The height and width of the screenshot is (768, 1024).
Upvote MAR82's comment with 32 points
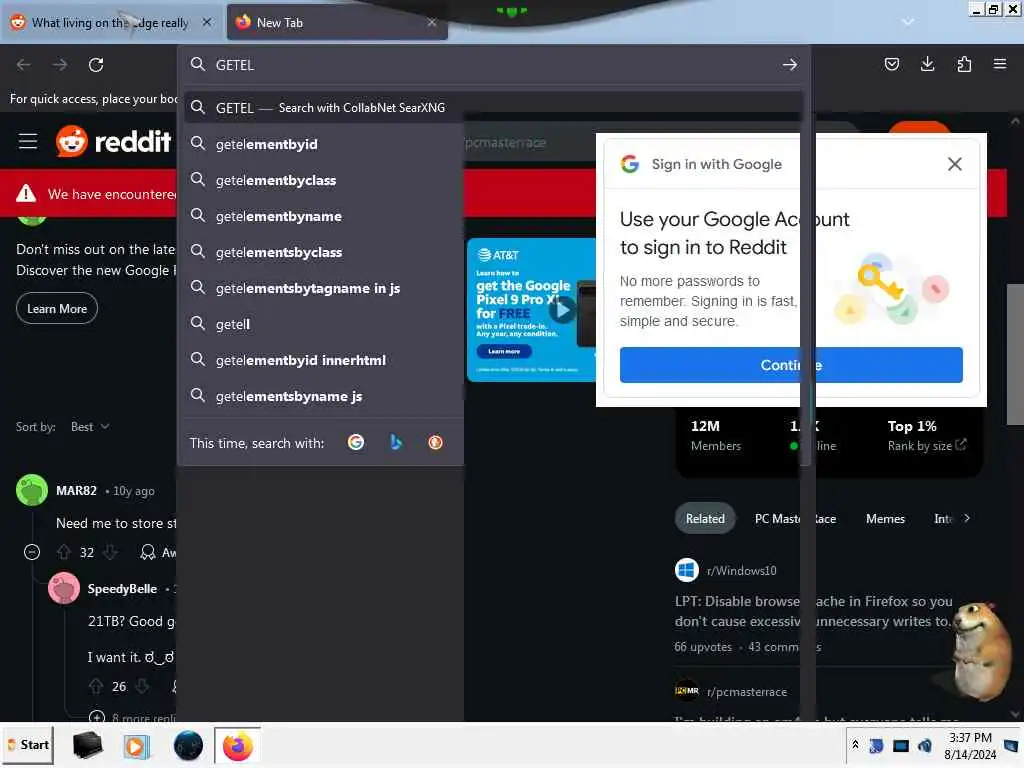tap(63, 552)
